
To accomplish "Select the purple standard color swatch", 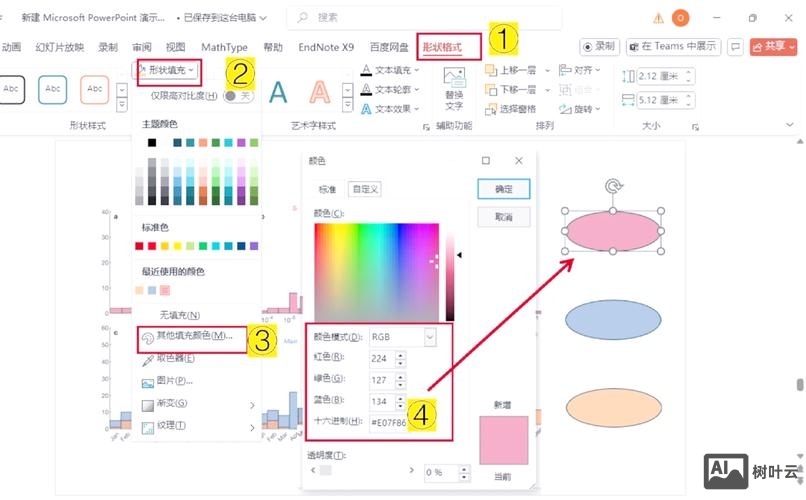I will coord(254,246).
